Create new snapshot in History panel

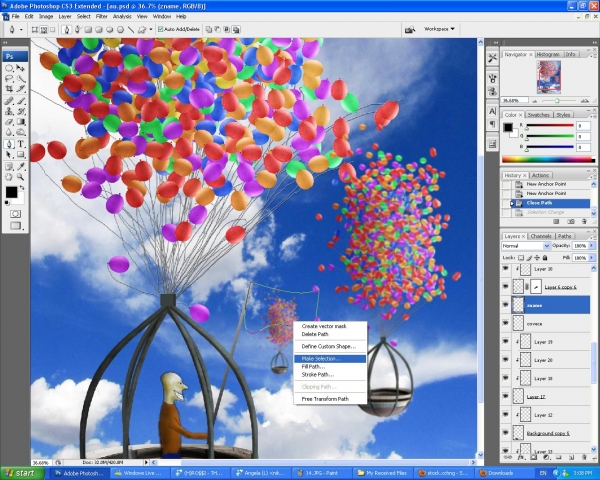tap(571, 221)
